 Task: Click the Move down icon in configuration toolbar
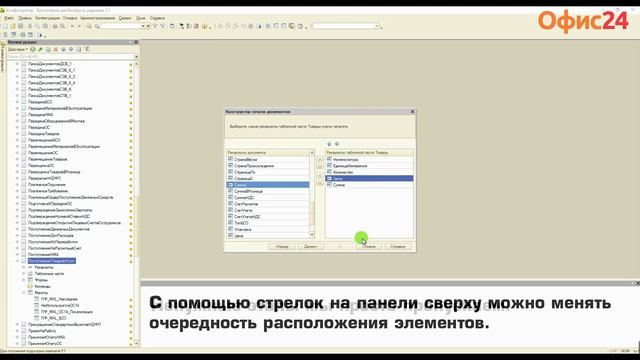[x=71, y=49]
